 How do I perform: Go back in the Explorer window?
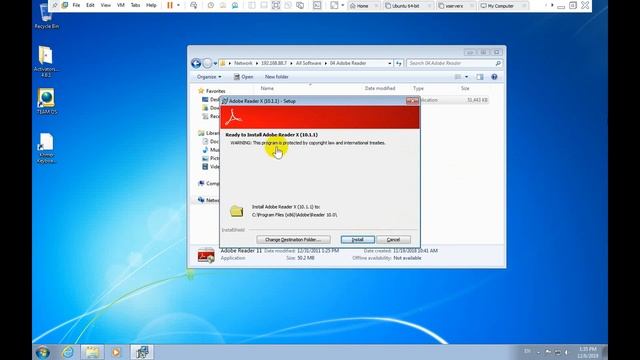pyautogui.click(x=196, y=63)
